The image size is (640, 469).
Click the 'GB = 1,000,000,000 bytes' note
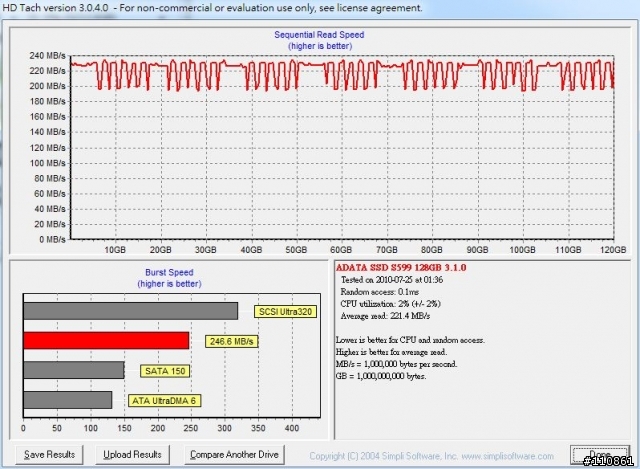point(381,376)
